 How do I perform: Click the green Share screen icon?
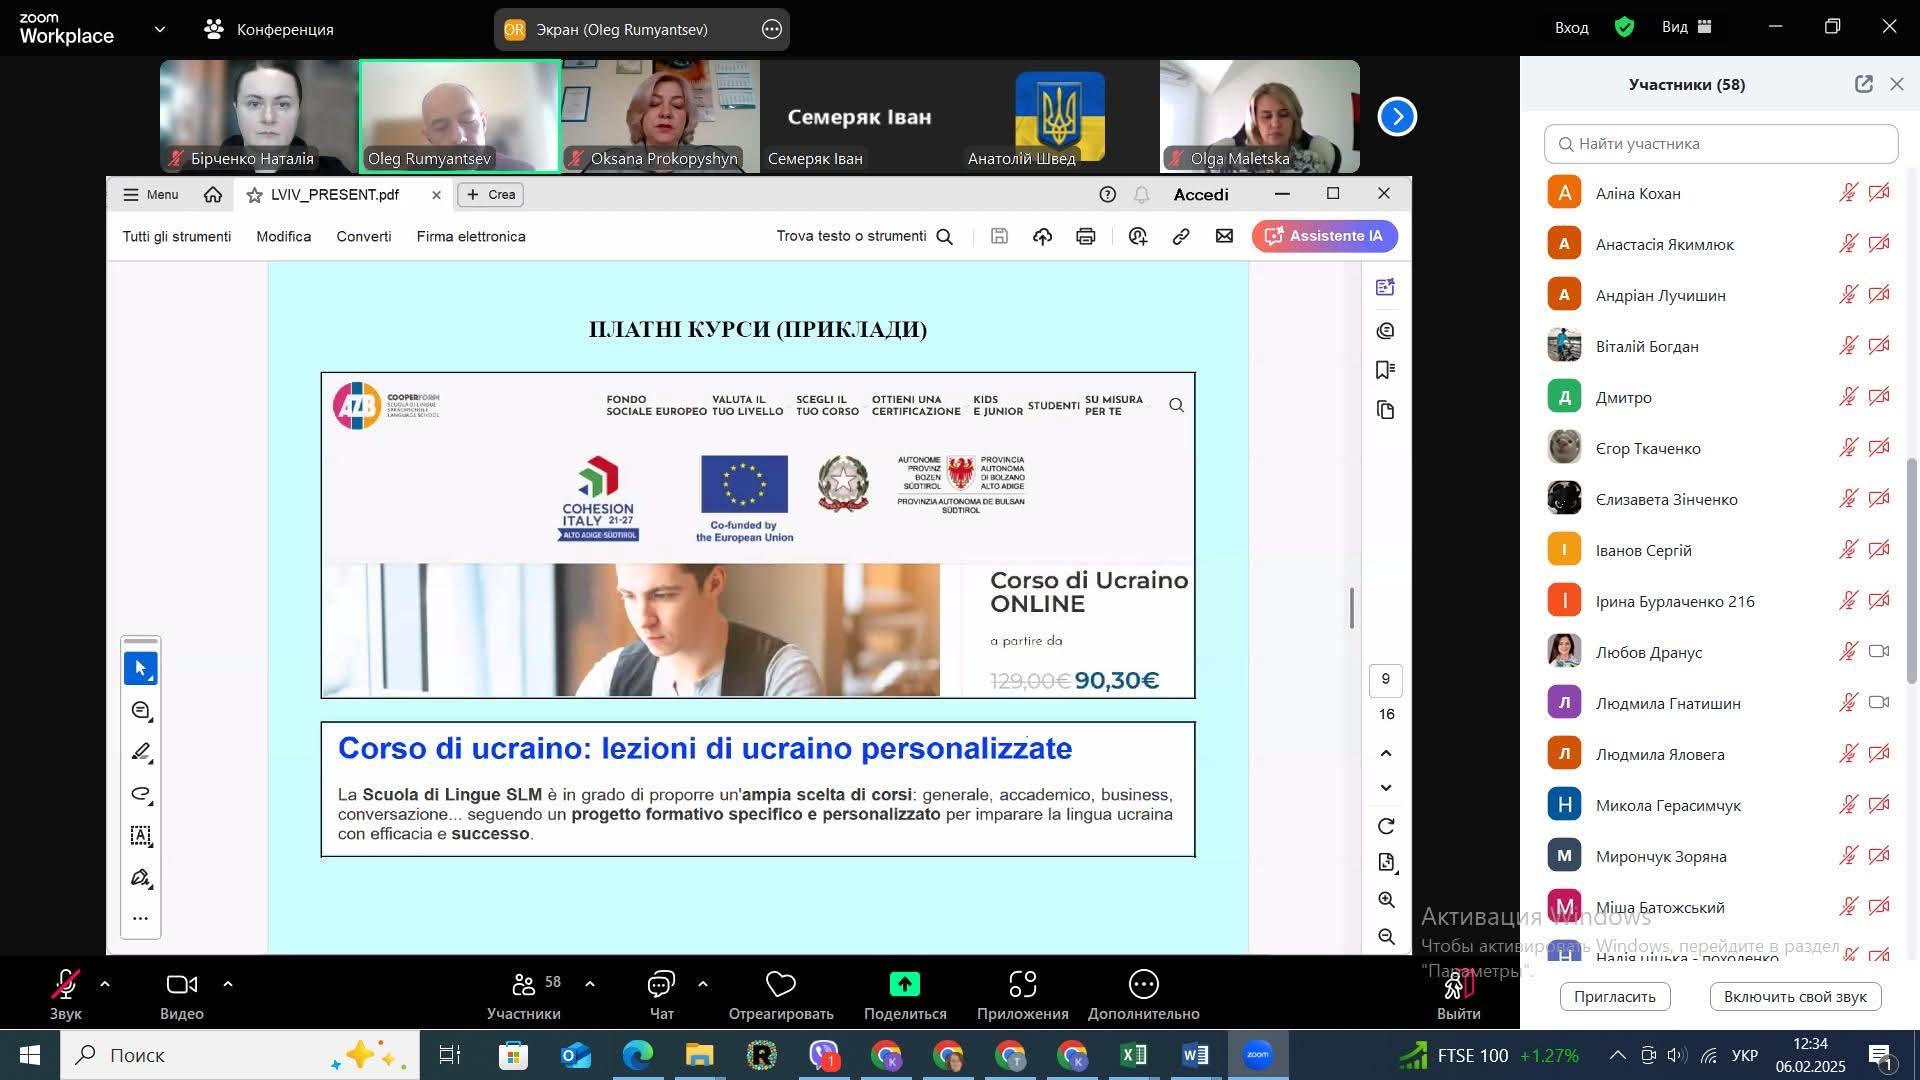click(x=904, y=985)
